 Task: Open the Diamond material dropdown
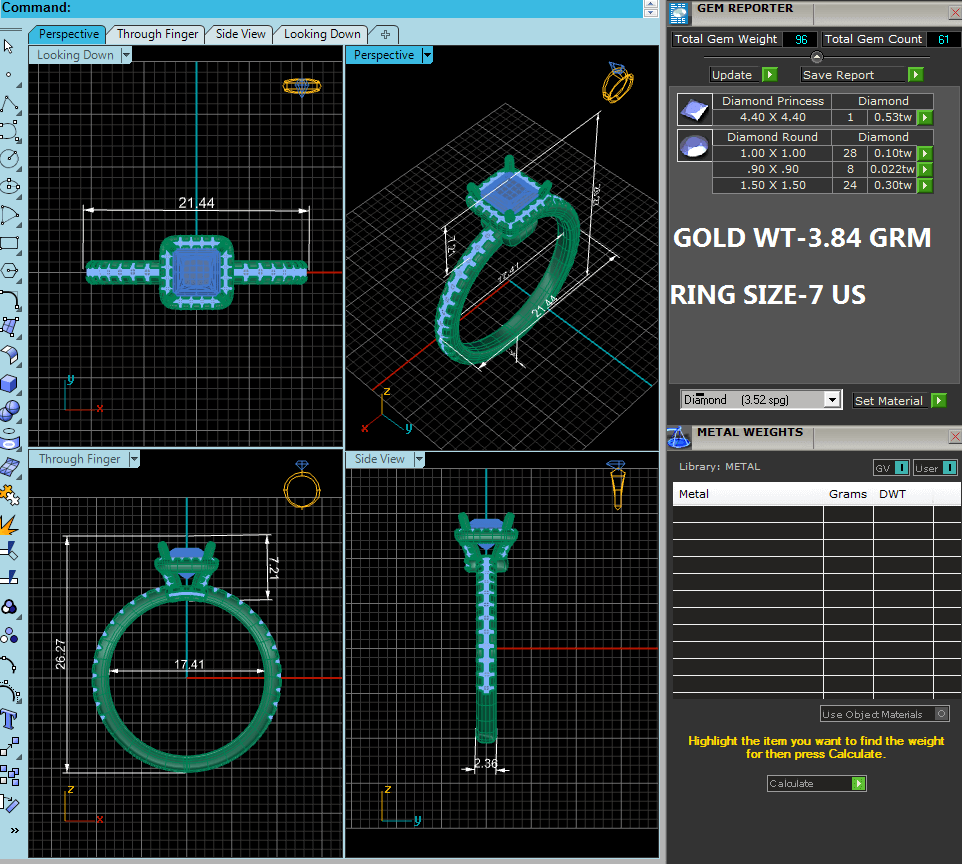(831, 400)
